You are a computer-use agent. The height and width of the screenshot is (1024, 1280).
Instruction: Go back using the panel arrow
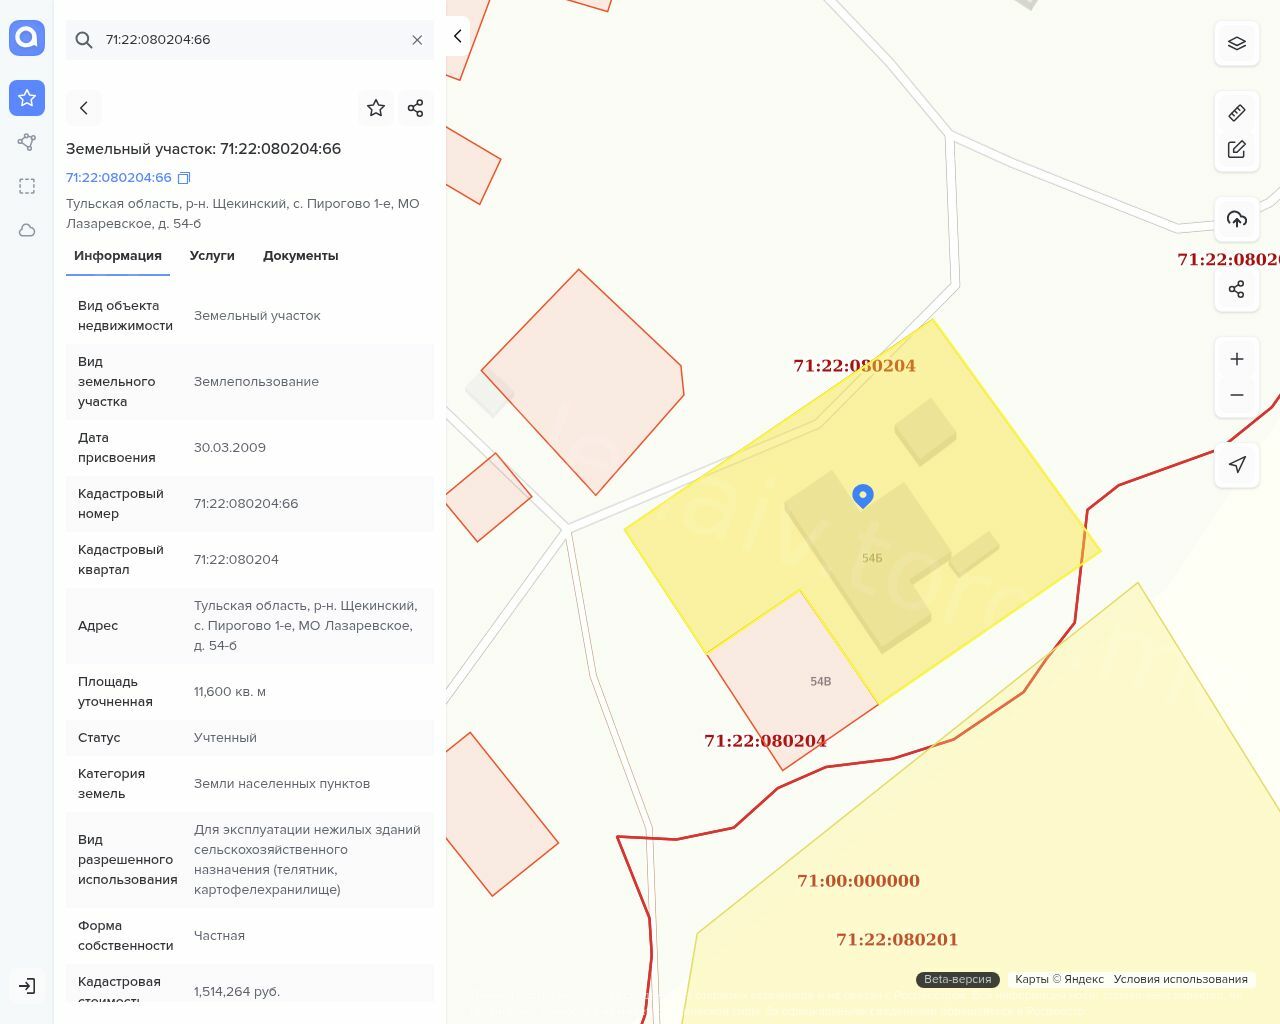84,108
